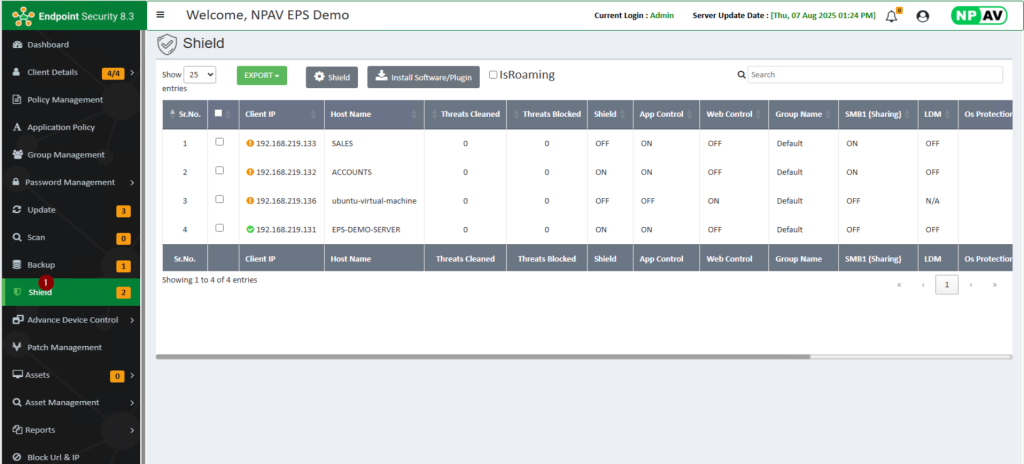Click in the Search input field
Screen dimensions: 1024x464
(875, 75)
